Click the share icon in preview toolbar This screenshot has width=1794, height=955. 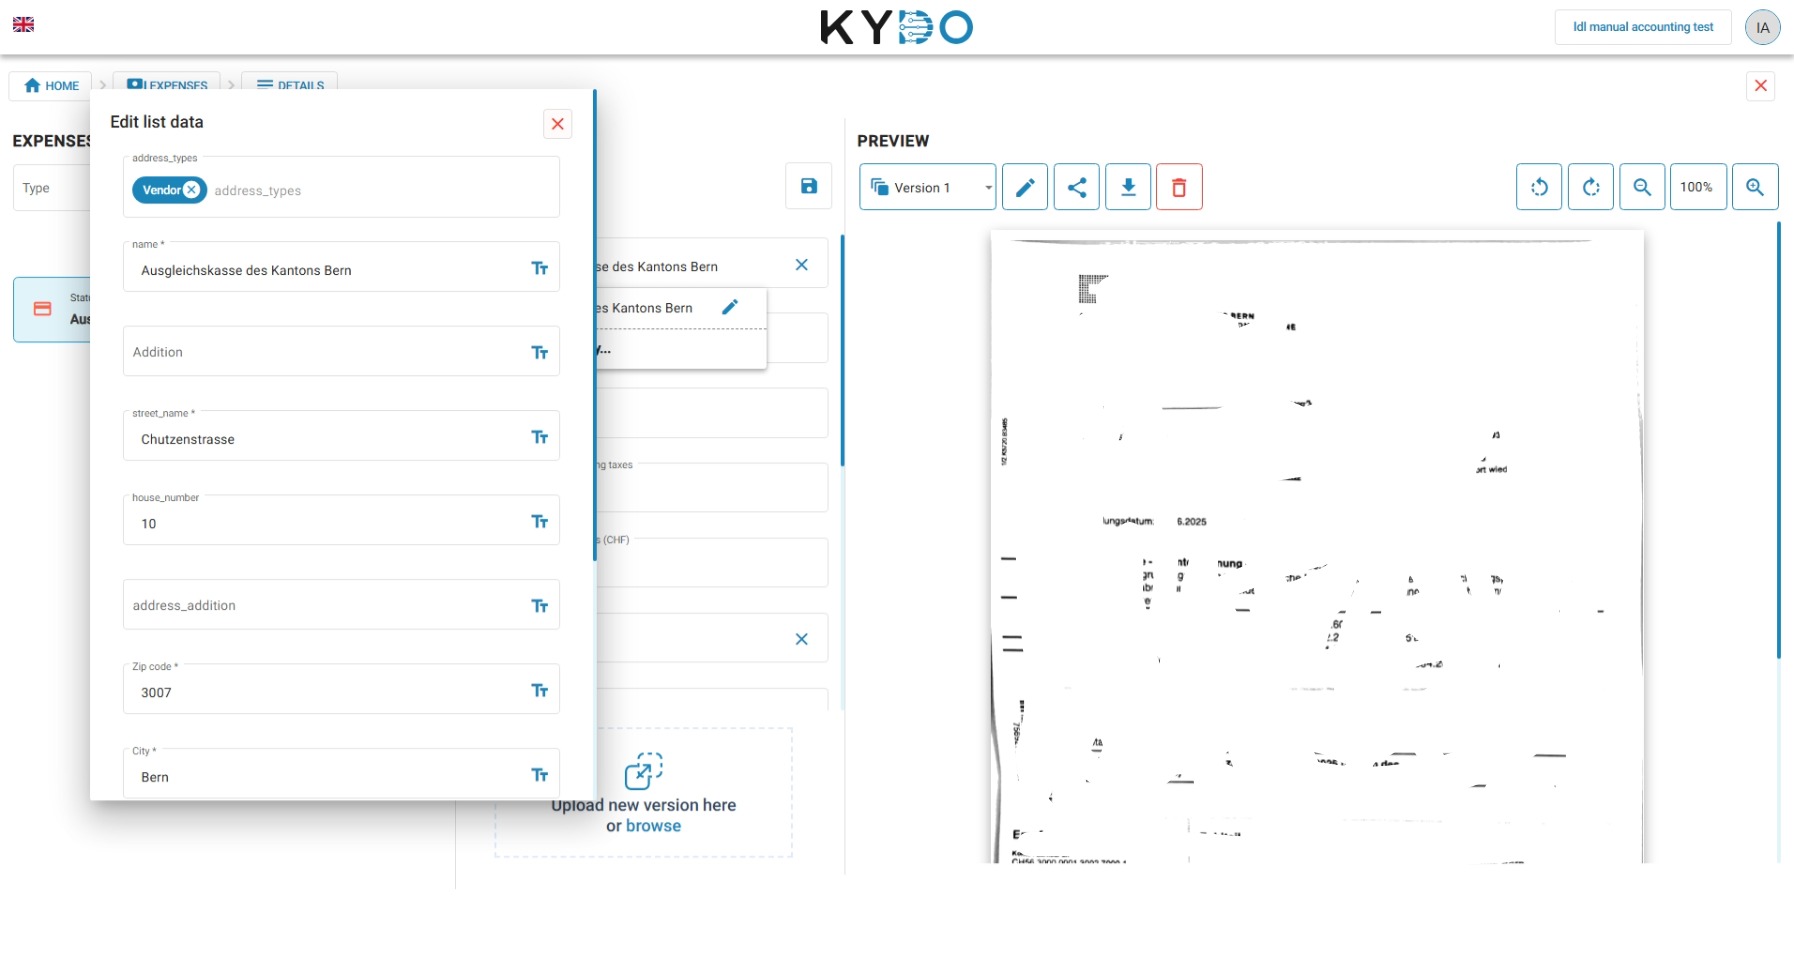[x=1077, y=187]
